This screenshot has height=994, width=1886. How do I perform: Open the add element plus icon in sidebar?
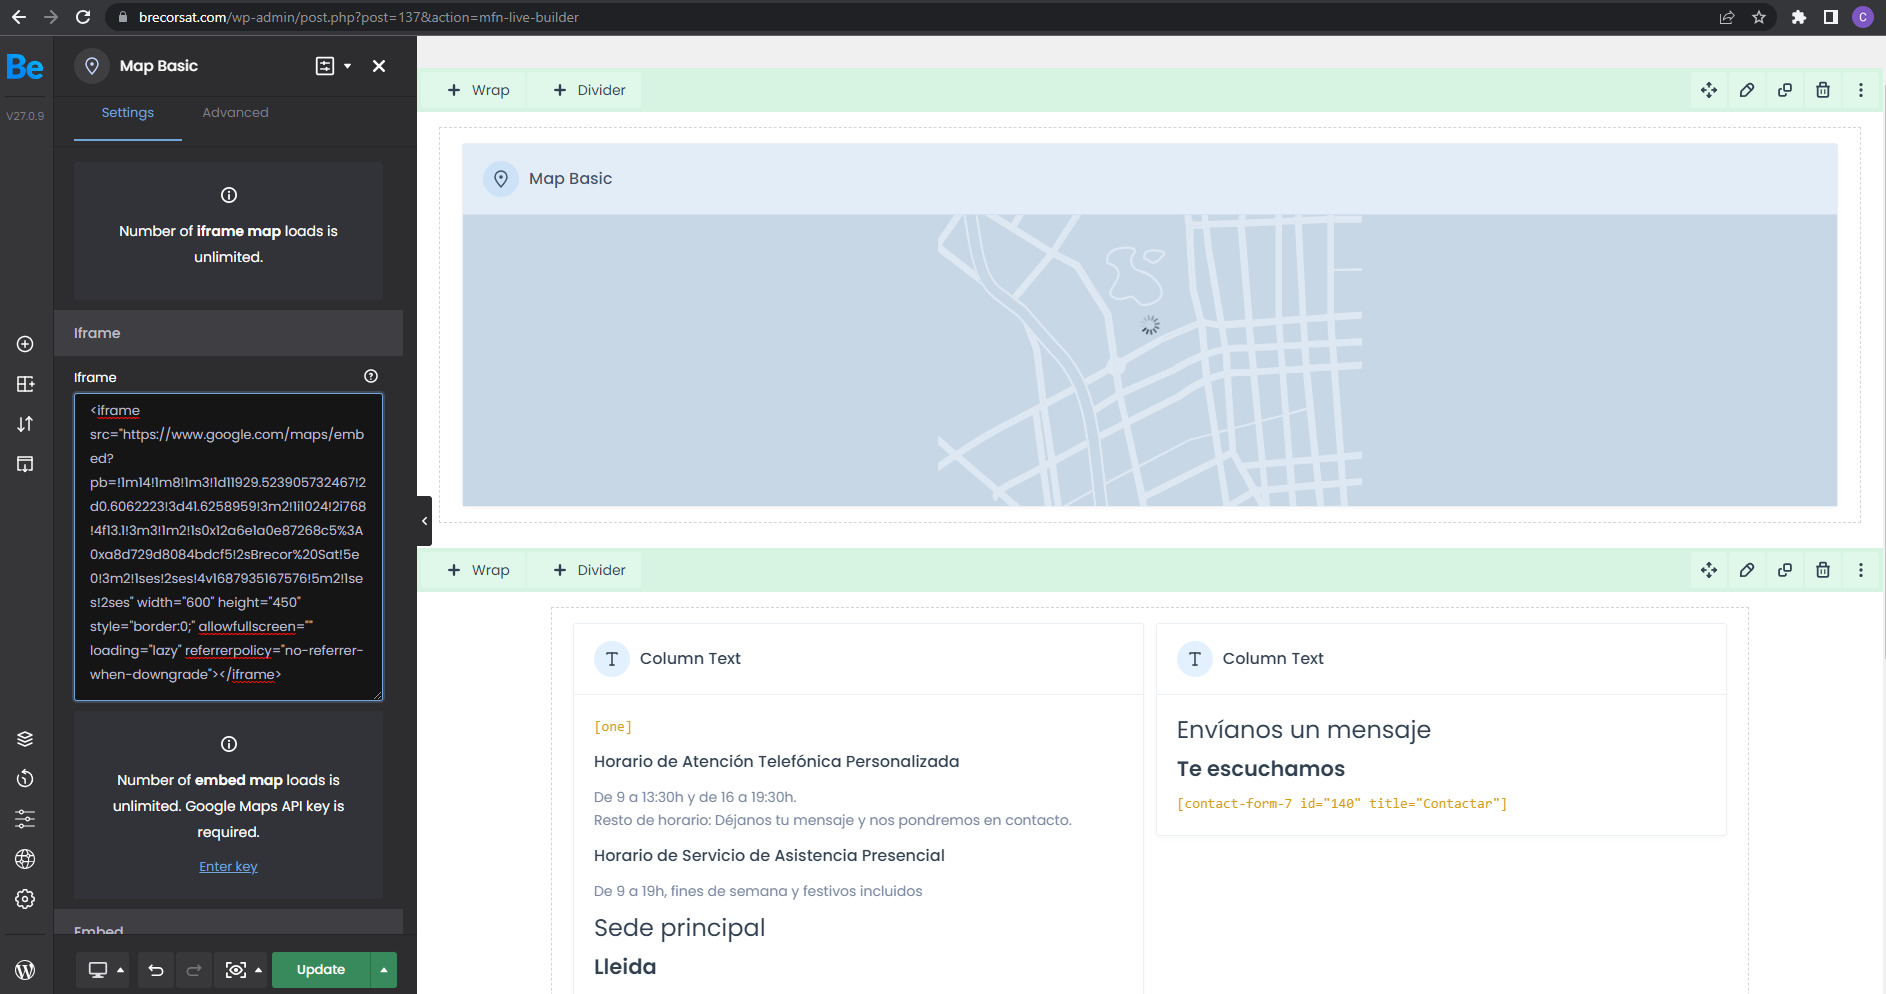[25, 344]
